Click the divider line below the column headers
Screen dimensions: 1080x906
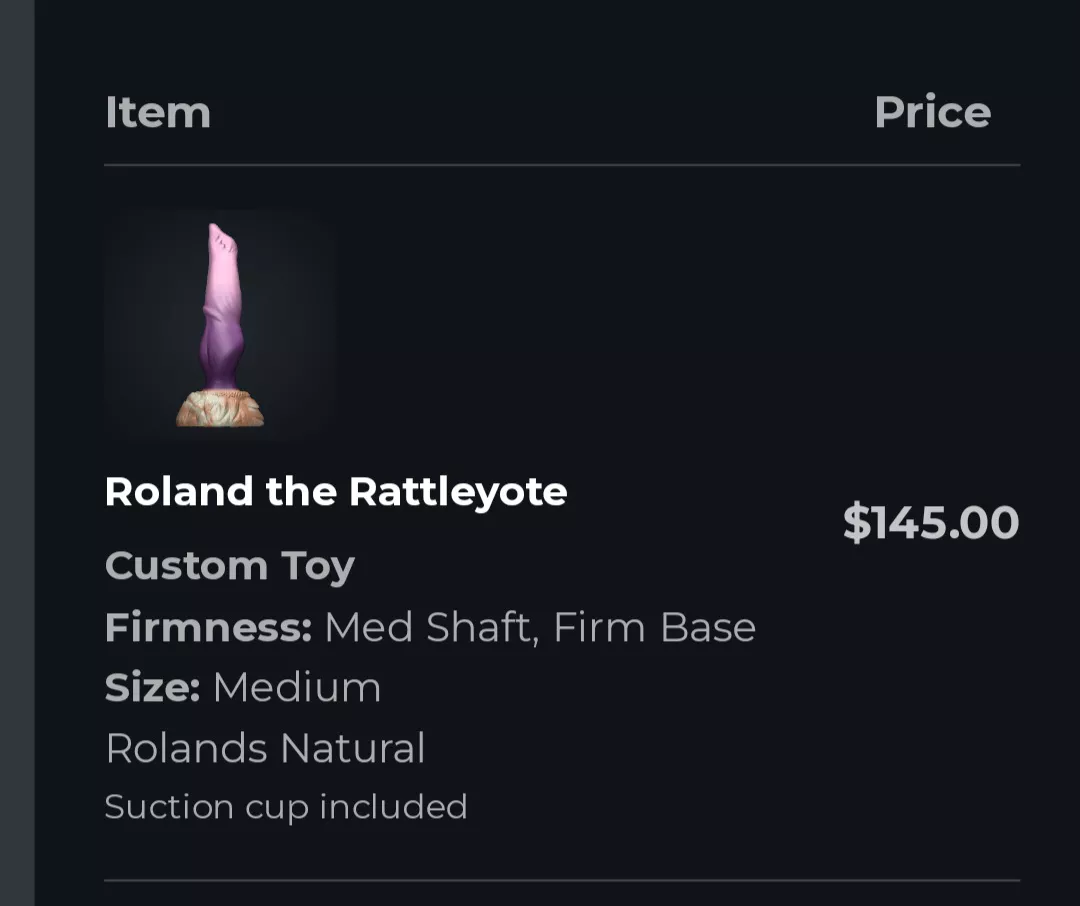pos(561,165)
